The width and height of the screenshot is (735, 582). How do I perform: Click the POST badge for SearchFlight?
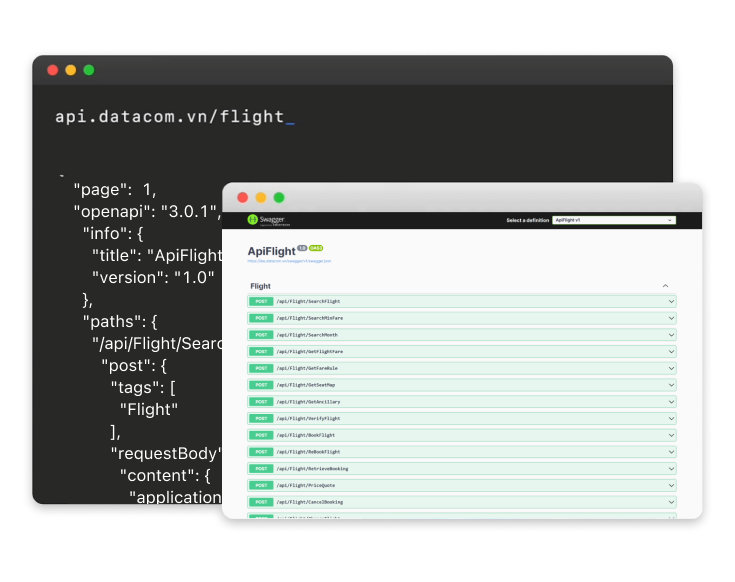coord(261,301)
